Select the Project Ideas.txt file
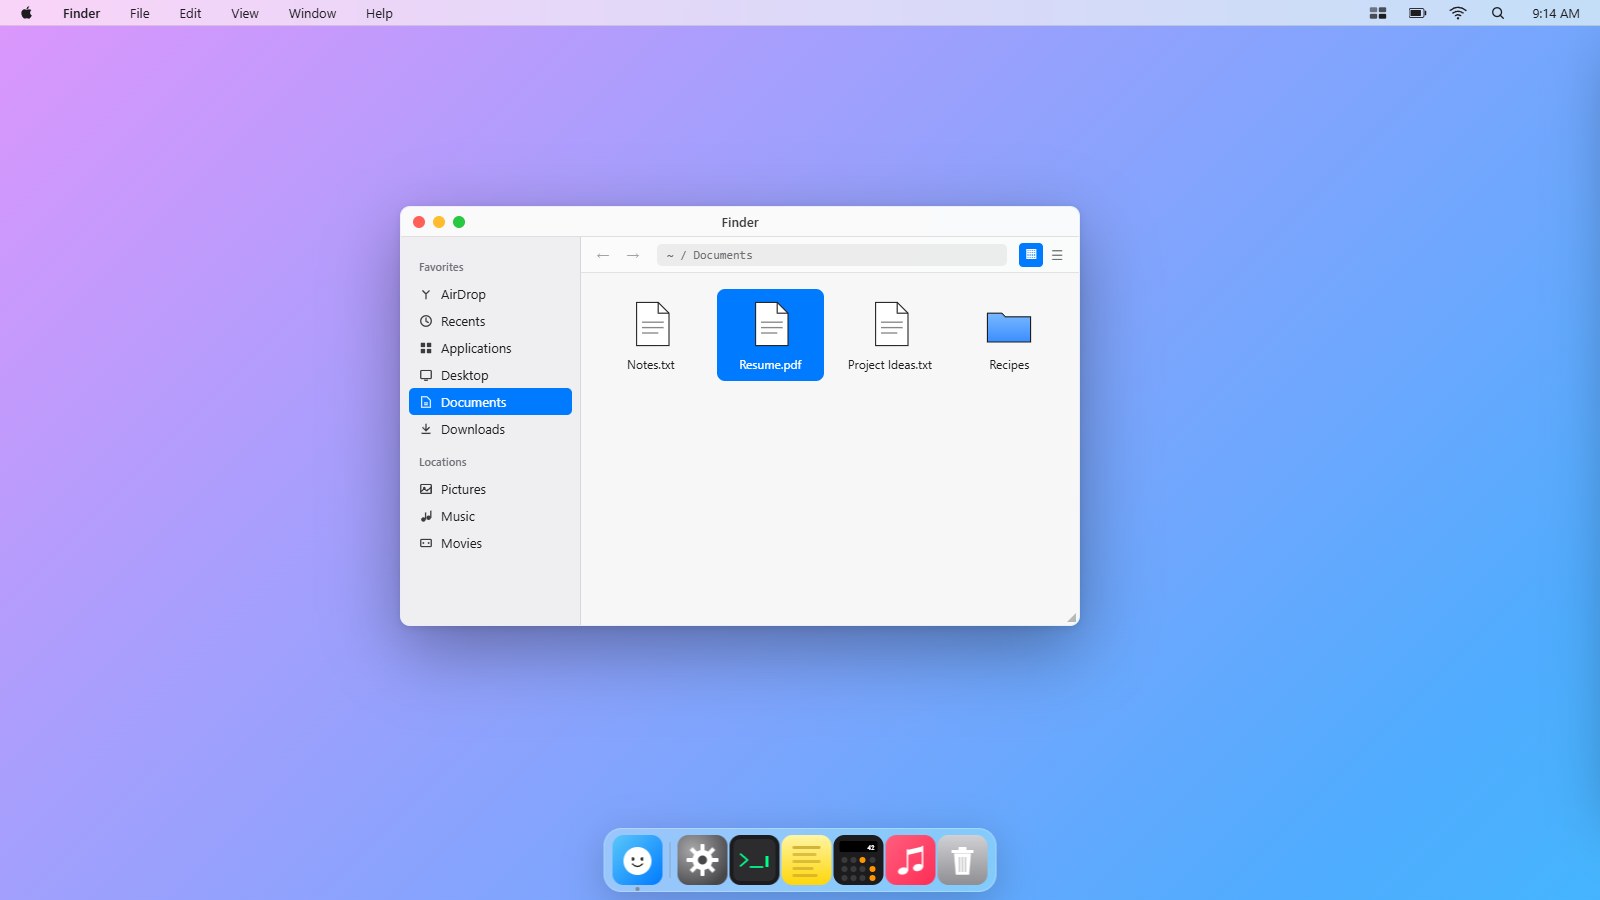Image resolution: width=1600 pixels, height=900 pixels. (890, 335)
